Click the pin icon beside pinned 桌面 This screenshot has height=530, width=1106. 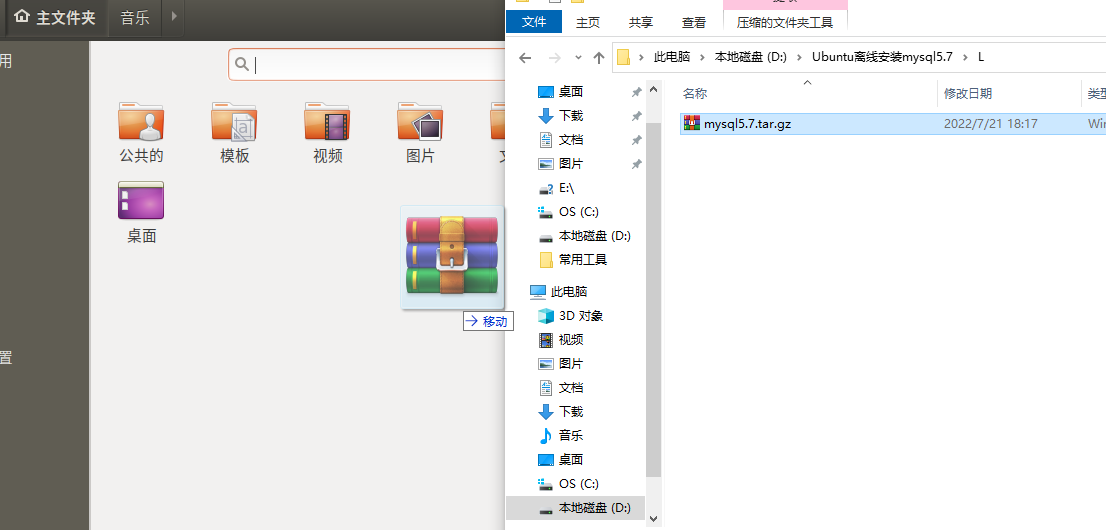pos(636,92)
